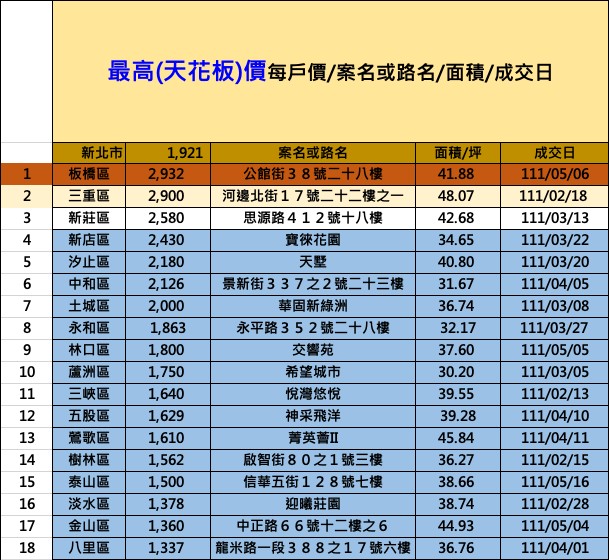Click the project name 交響苑
Screen dimensions: 609x560
click(x=313, y=350)
